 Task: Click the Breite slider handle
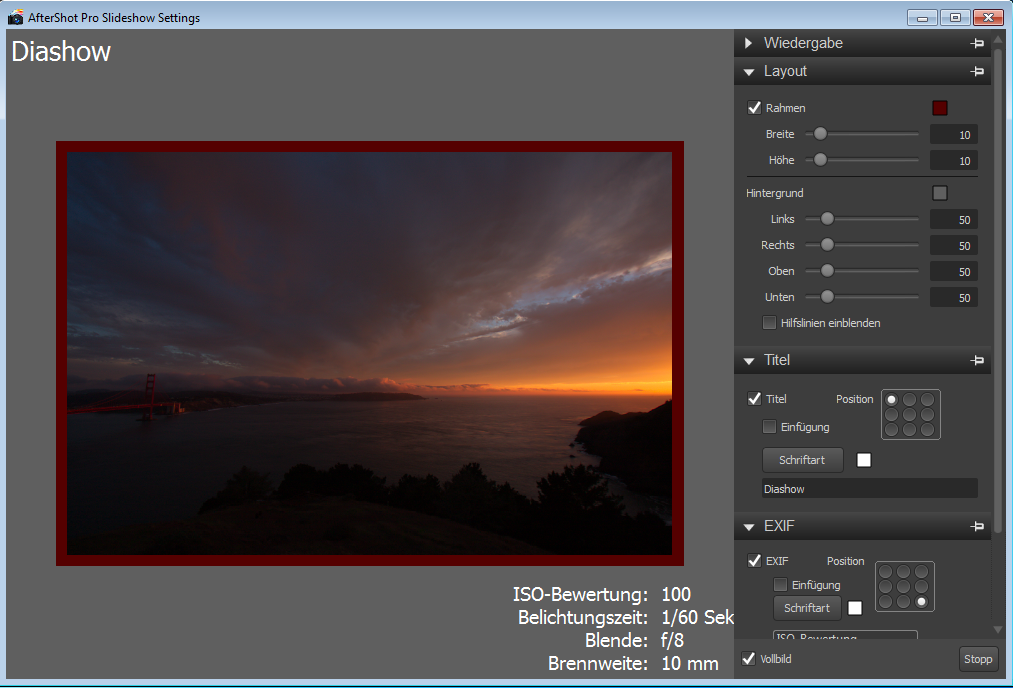tap(820, 134)
